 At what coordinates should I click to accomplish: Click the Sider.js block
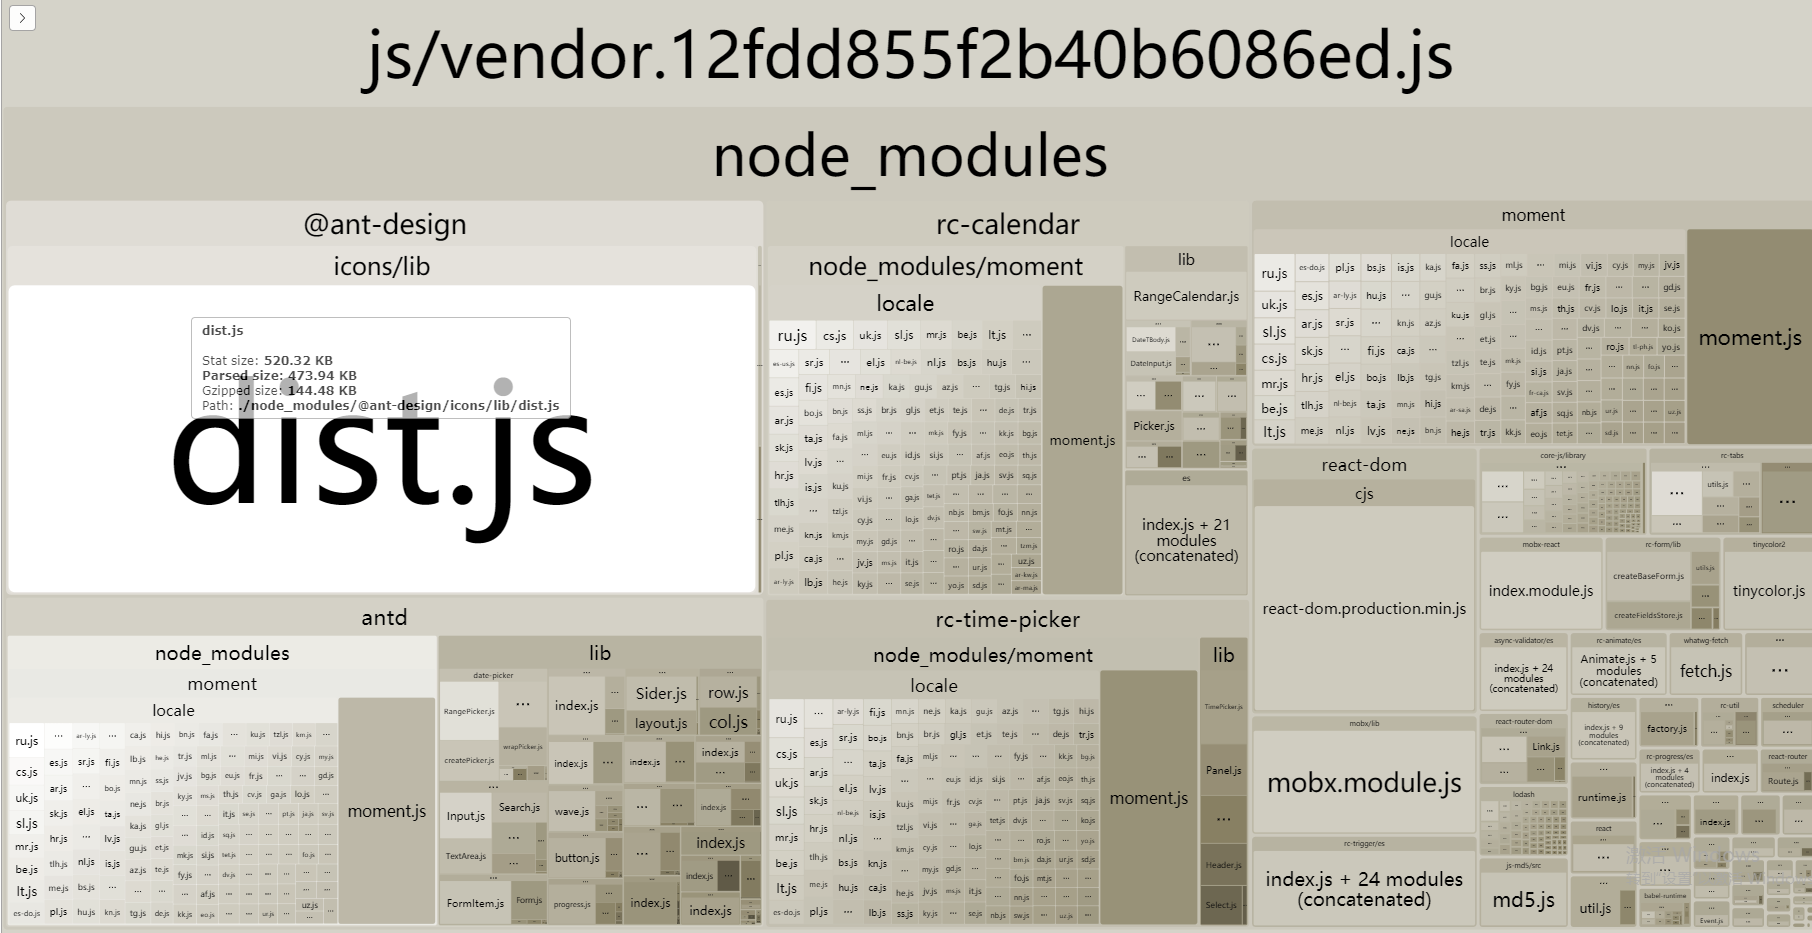pos(661,693)
